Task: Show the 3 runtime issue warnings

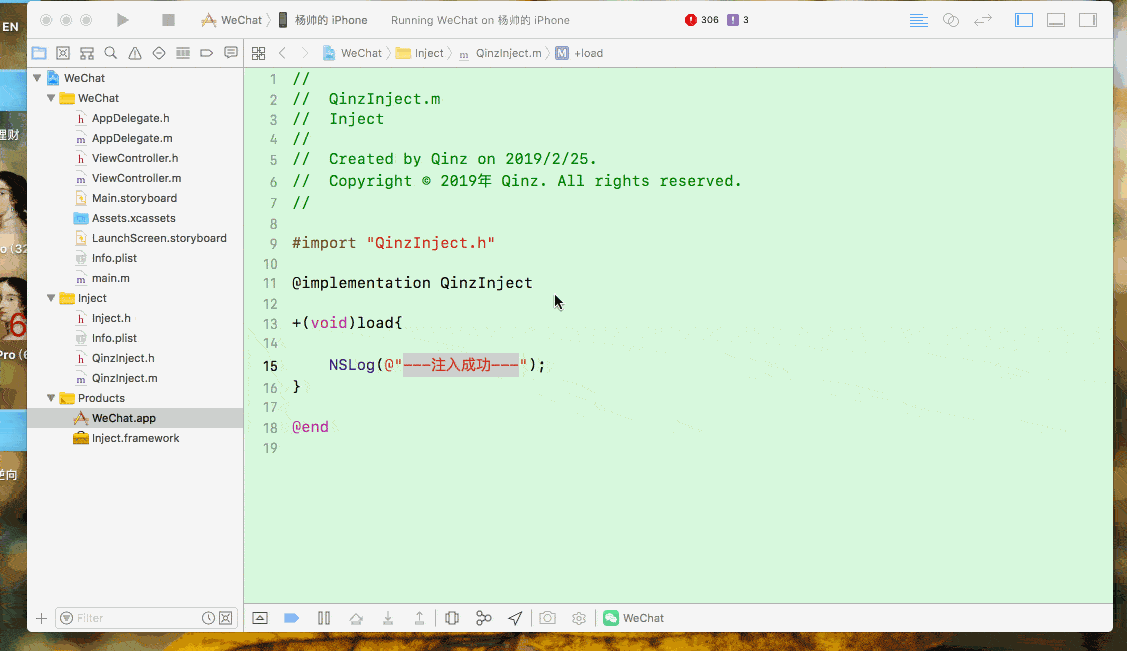Action: click(x=738, y=20)
